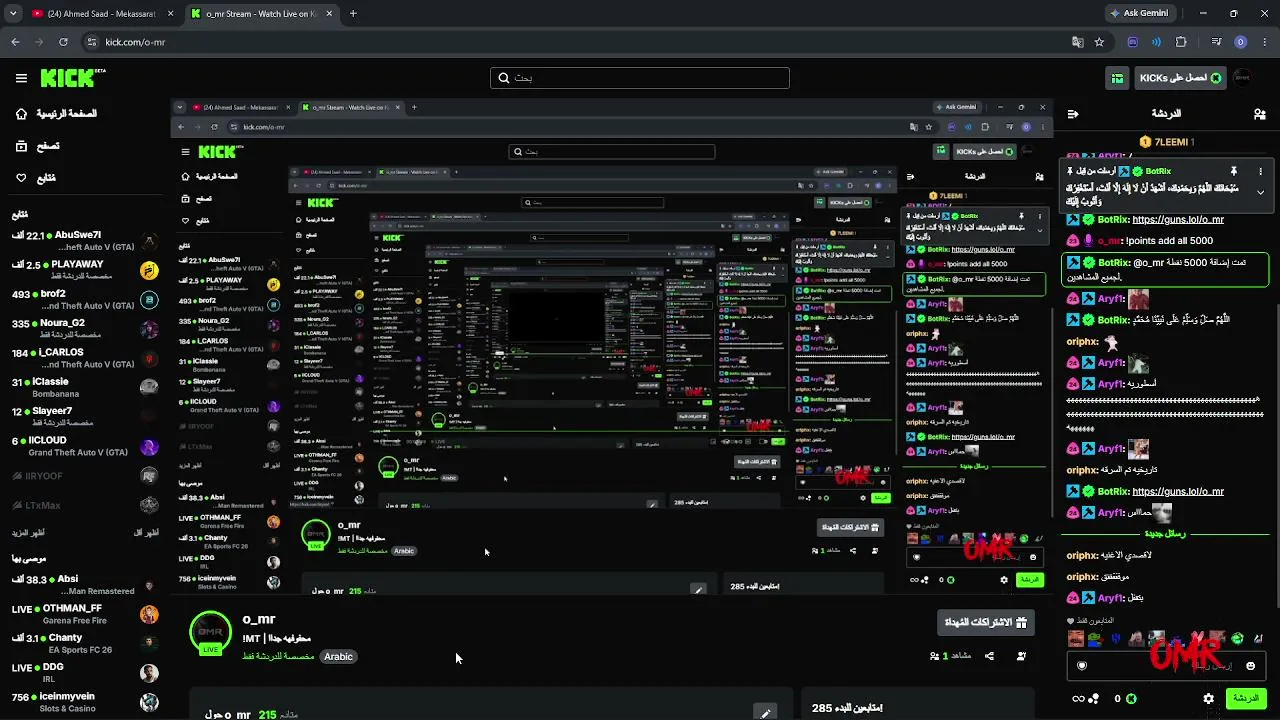1280x720 pixels.
Task: Click the site info icon before kick.com/o-mr in outermost browser
Action: coord(92,42)
